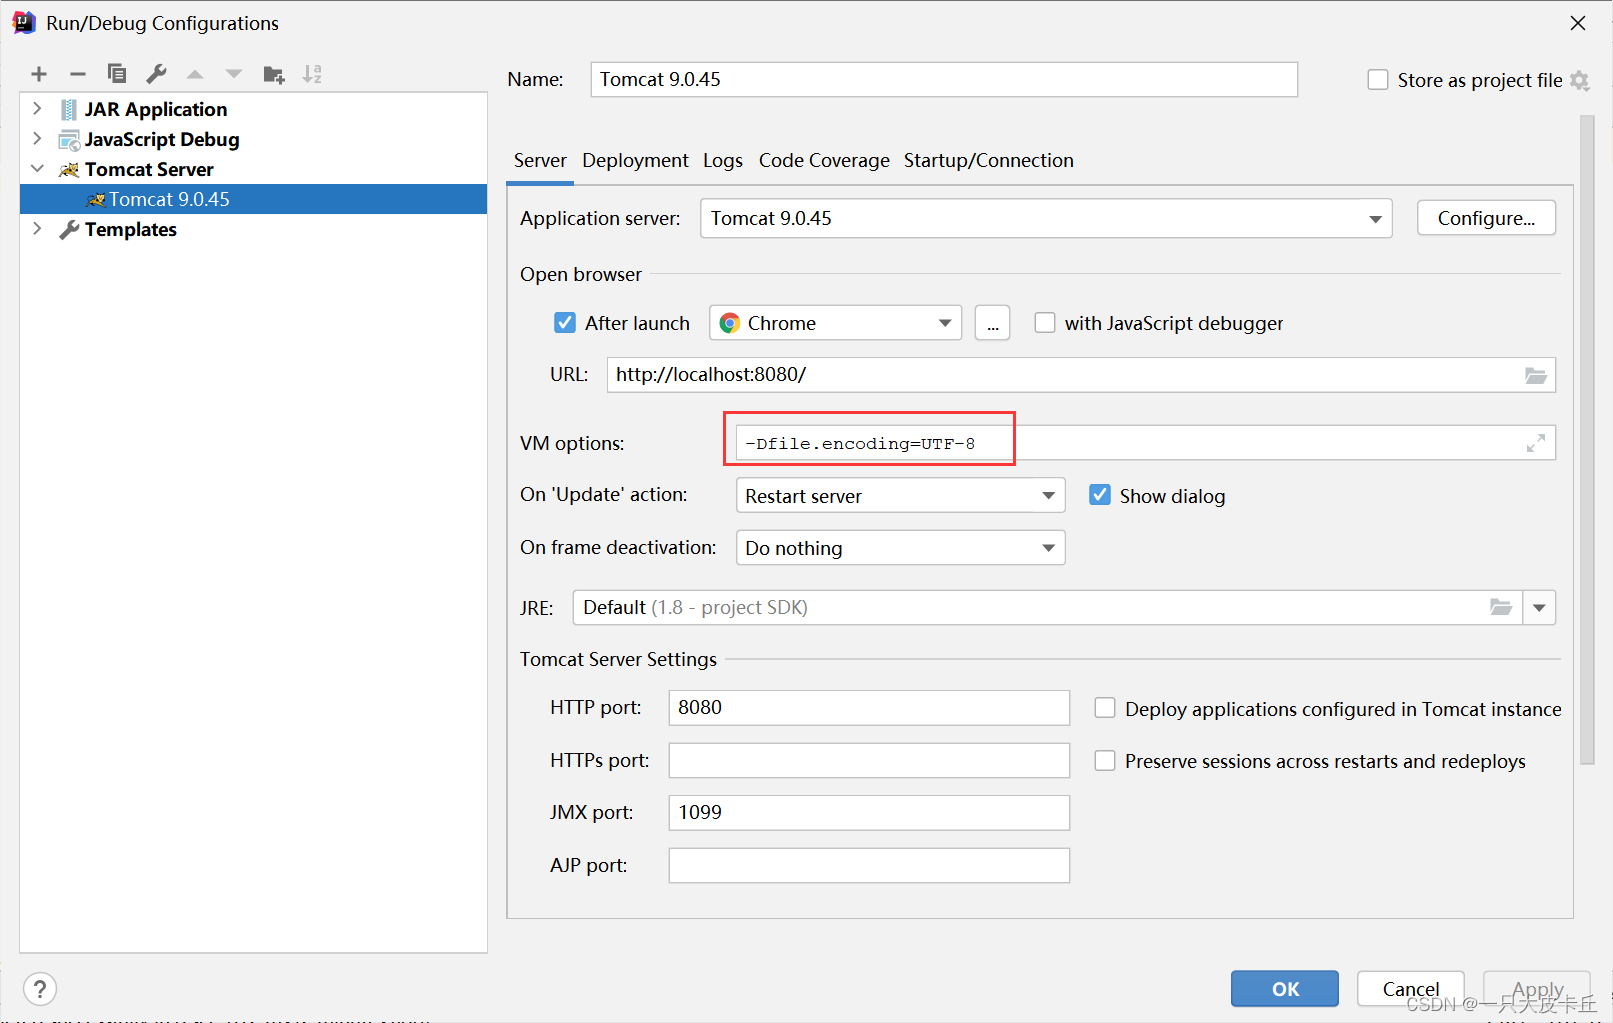Close the Run/Debug Configurations dialog
The height and width of the screenshot is (1023, 1613).
1578,23
